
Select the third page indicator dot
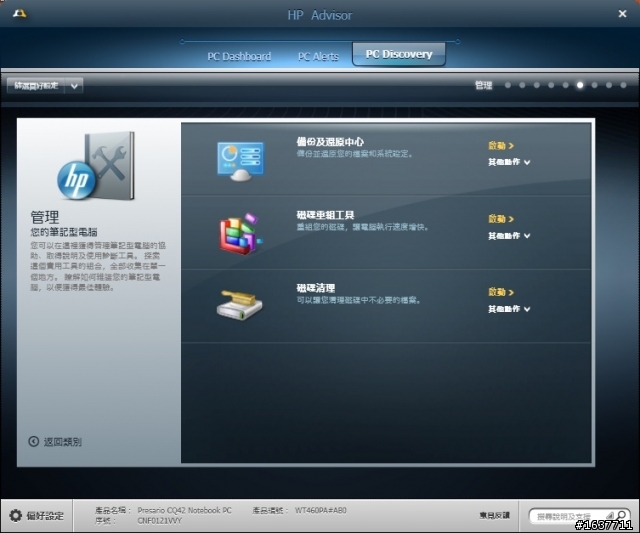tap(537, 85)
